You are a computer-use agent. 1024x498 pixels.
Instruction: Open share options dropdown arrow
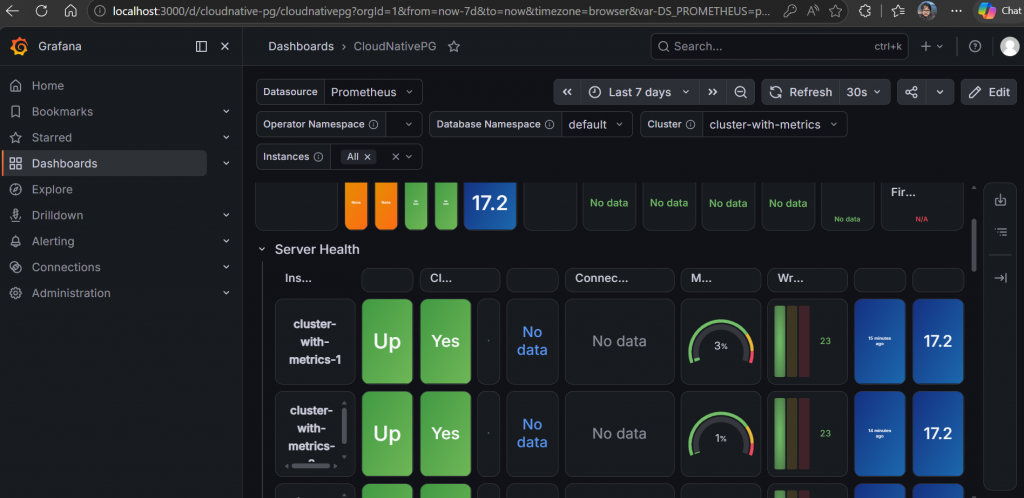point(940,92)
